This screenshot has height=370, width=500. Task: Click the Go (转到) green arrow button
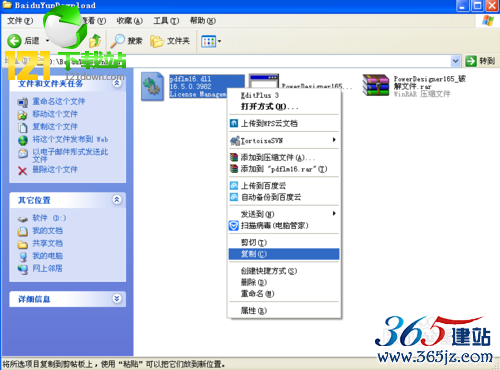tap(471, 61)
